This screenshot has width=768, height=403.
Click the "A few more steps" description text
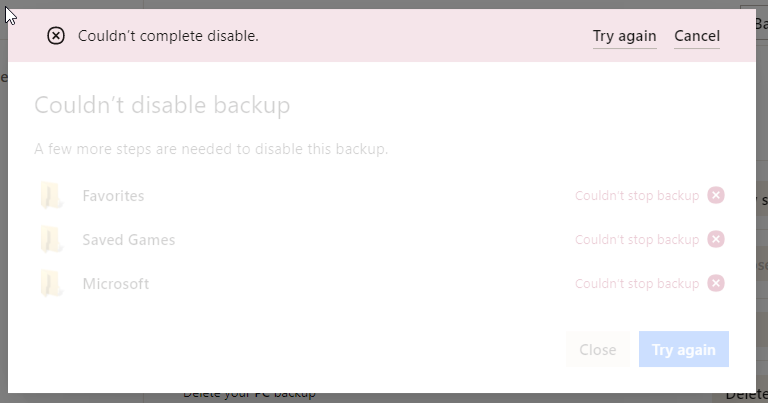pos(210,150)
